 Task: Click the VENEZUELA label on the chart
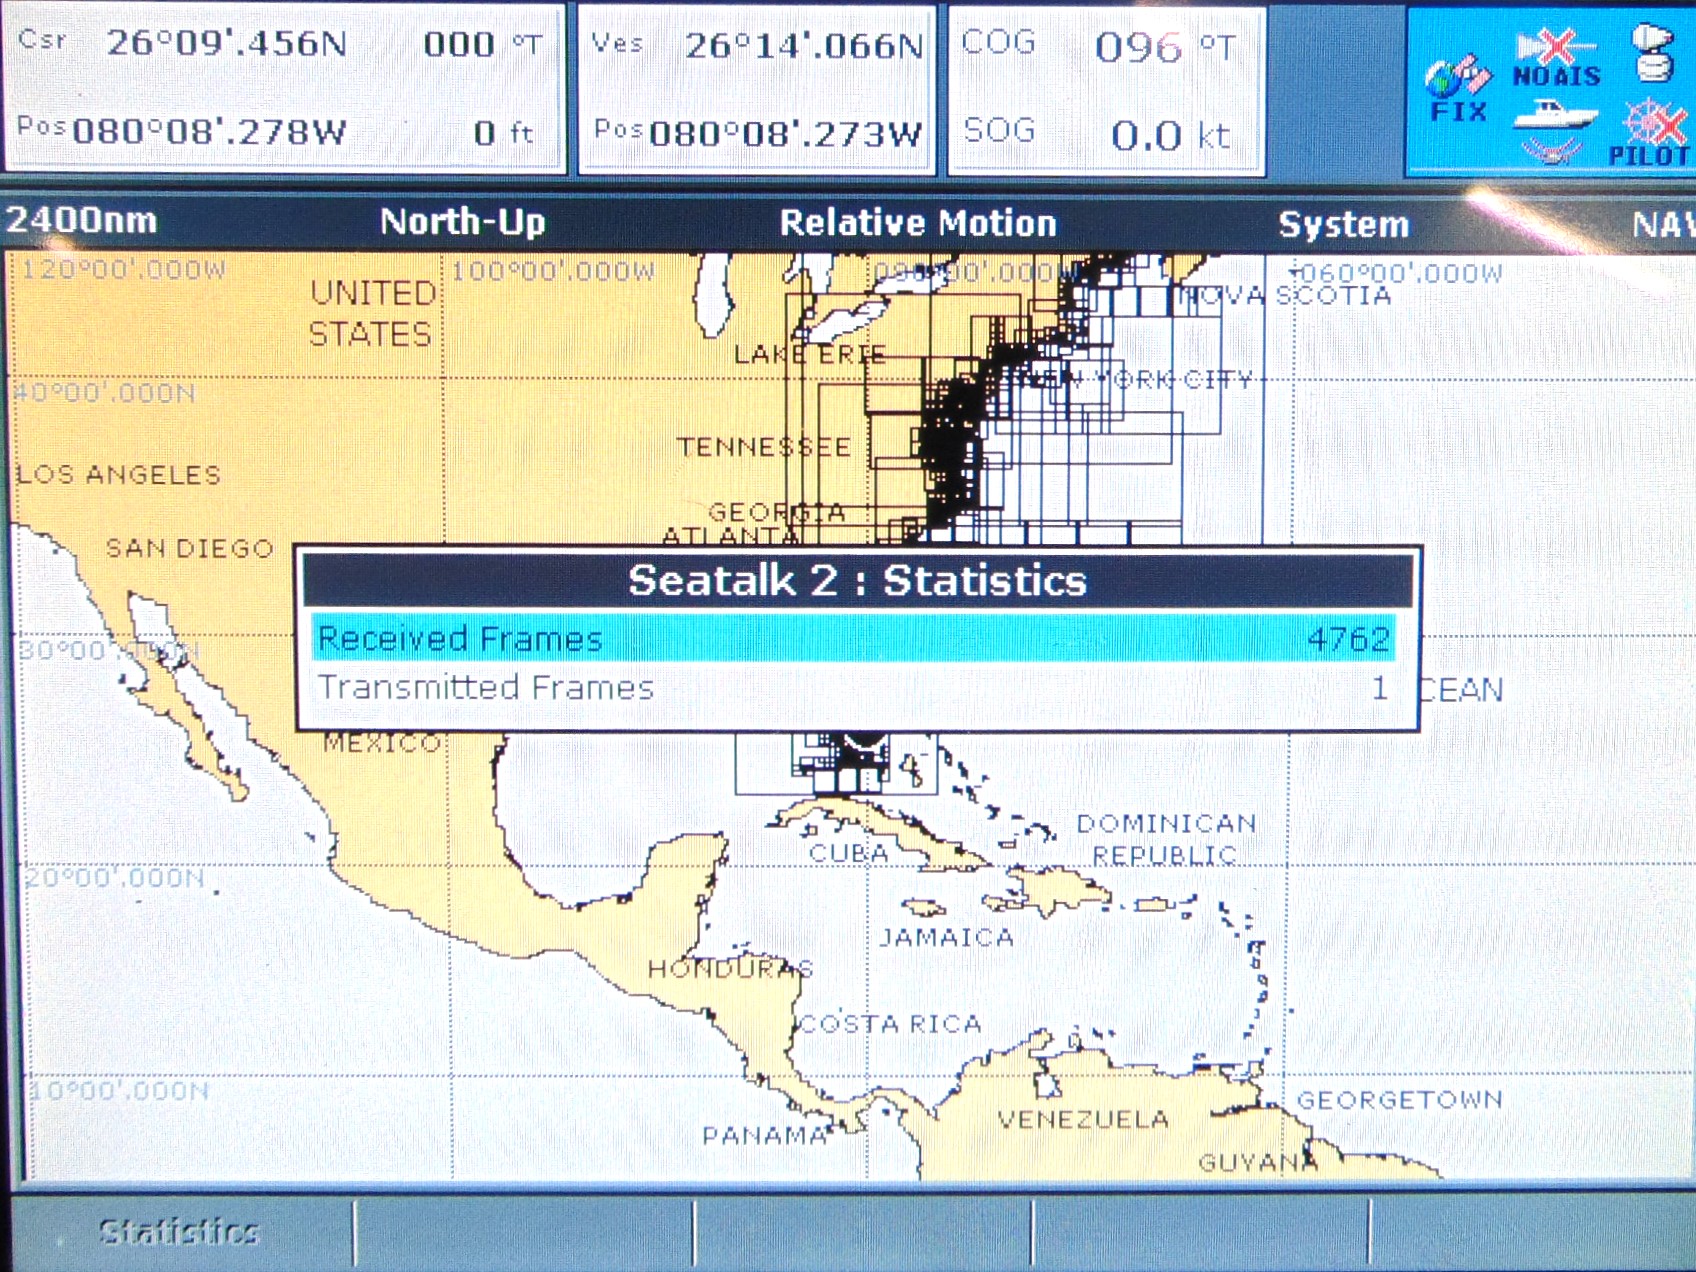pyautogui.click(x=1083, y=1119)
